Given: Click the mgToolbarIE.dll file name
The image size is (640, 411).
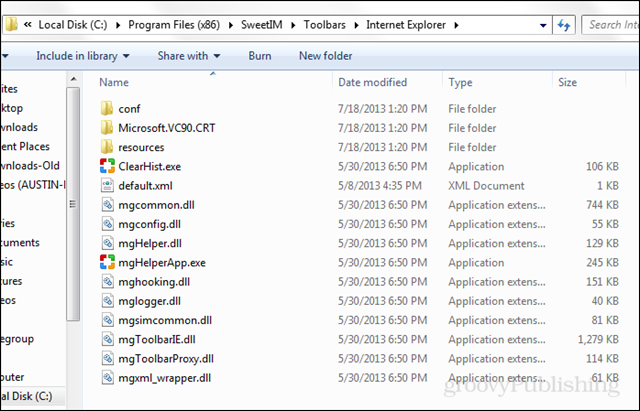Looking at the screenshot, I should pos(157,339).
